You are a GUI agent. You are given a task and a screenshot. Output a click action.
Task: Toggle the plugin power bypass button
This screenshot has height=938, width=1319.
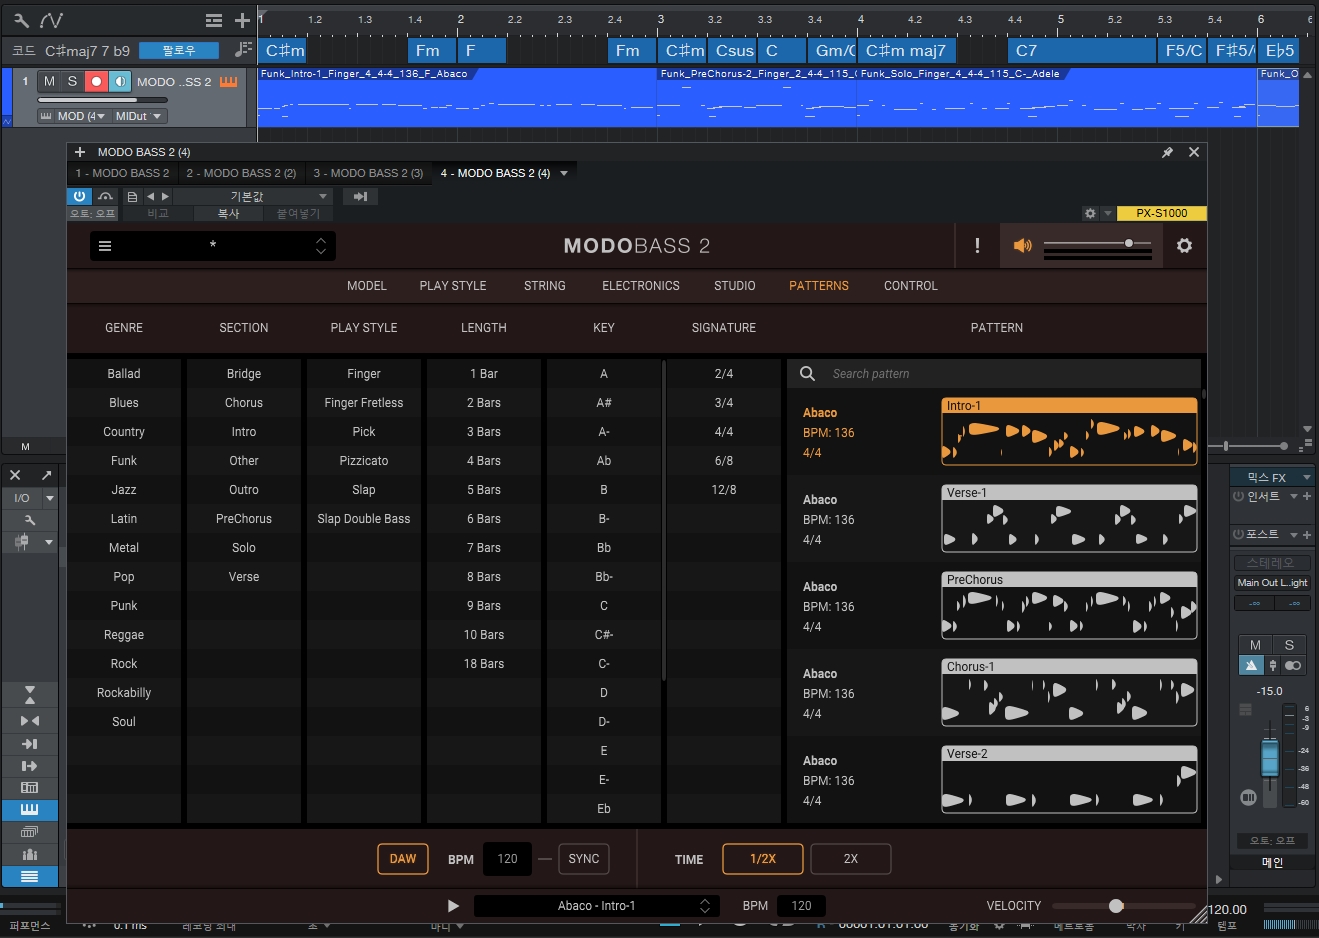(80, 196)
